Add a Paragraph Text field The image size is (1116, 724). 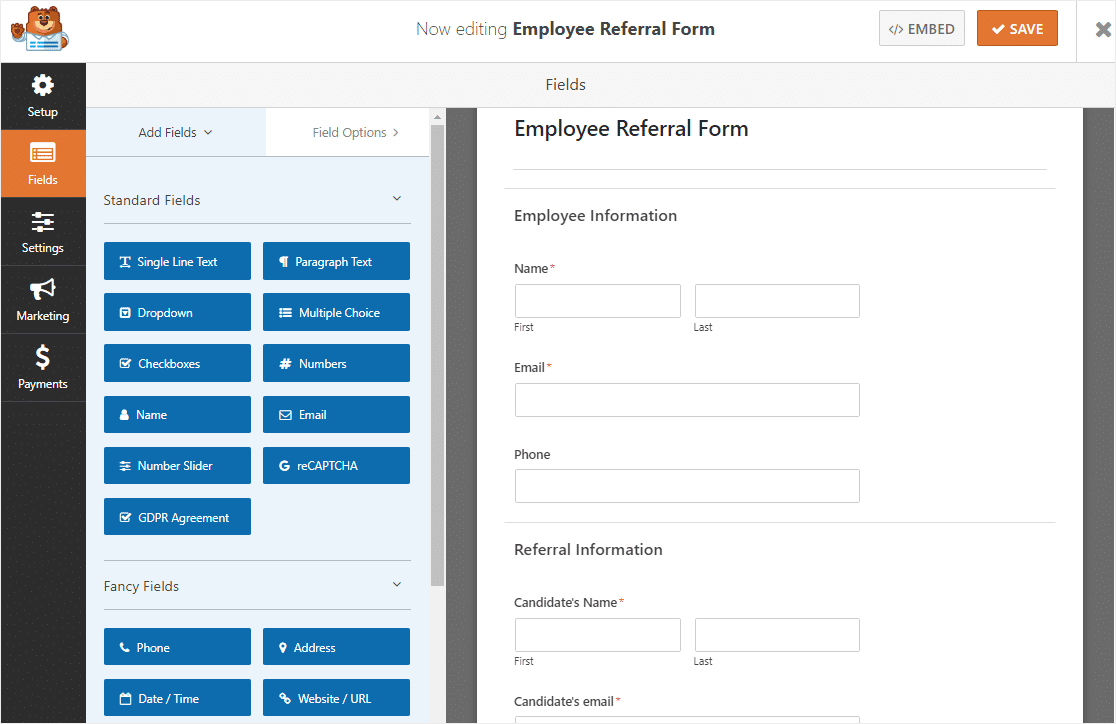pyautogui.click(x=336, y=261)
